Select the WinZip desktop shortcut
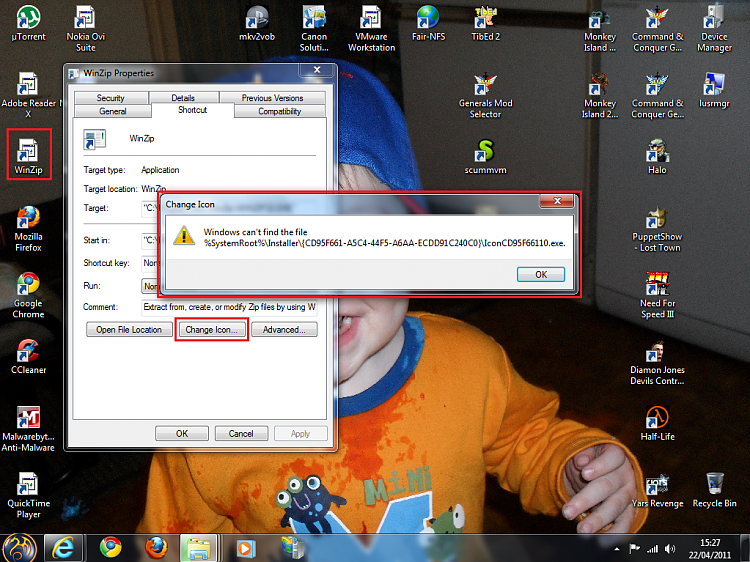Viewport: 750px width, 562px height. [x=28, y=155]
